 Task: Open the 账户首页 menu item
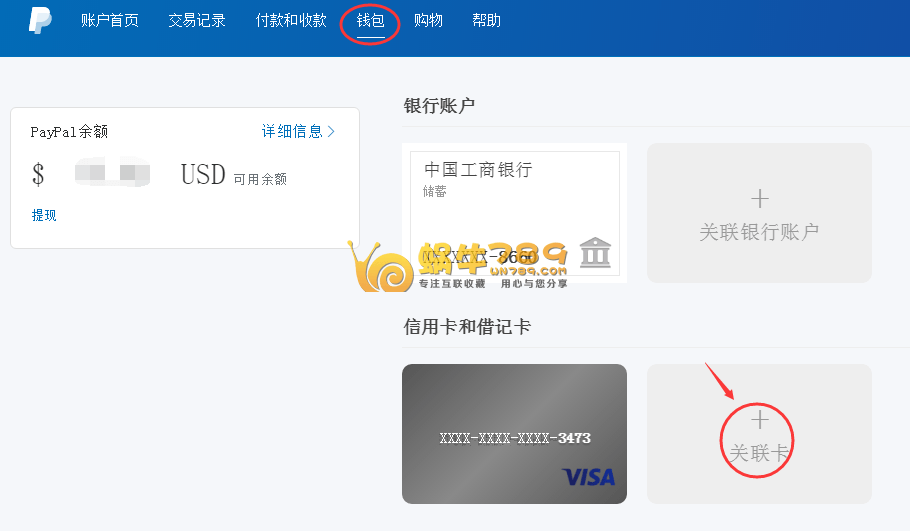(110, 20)
